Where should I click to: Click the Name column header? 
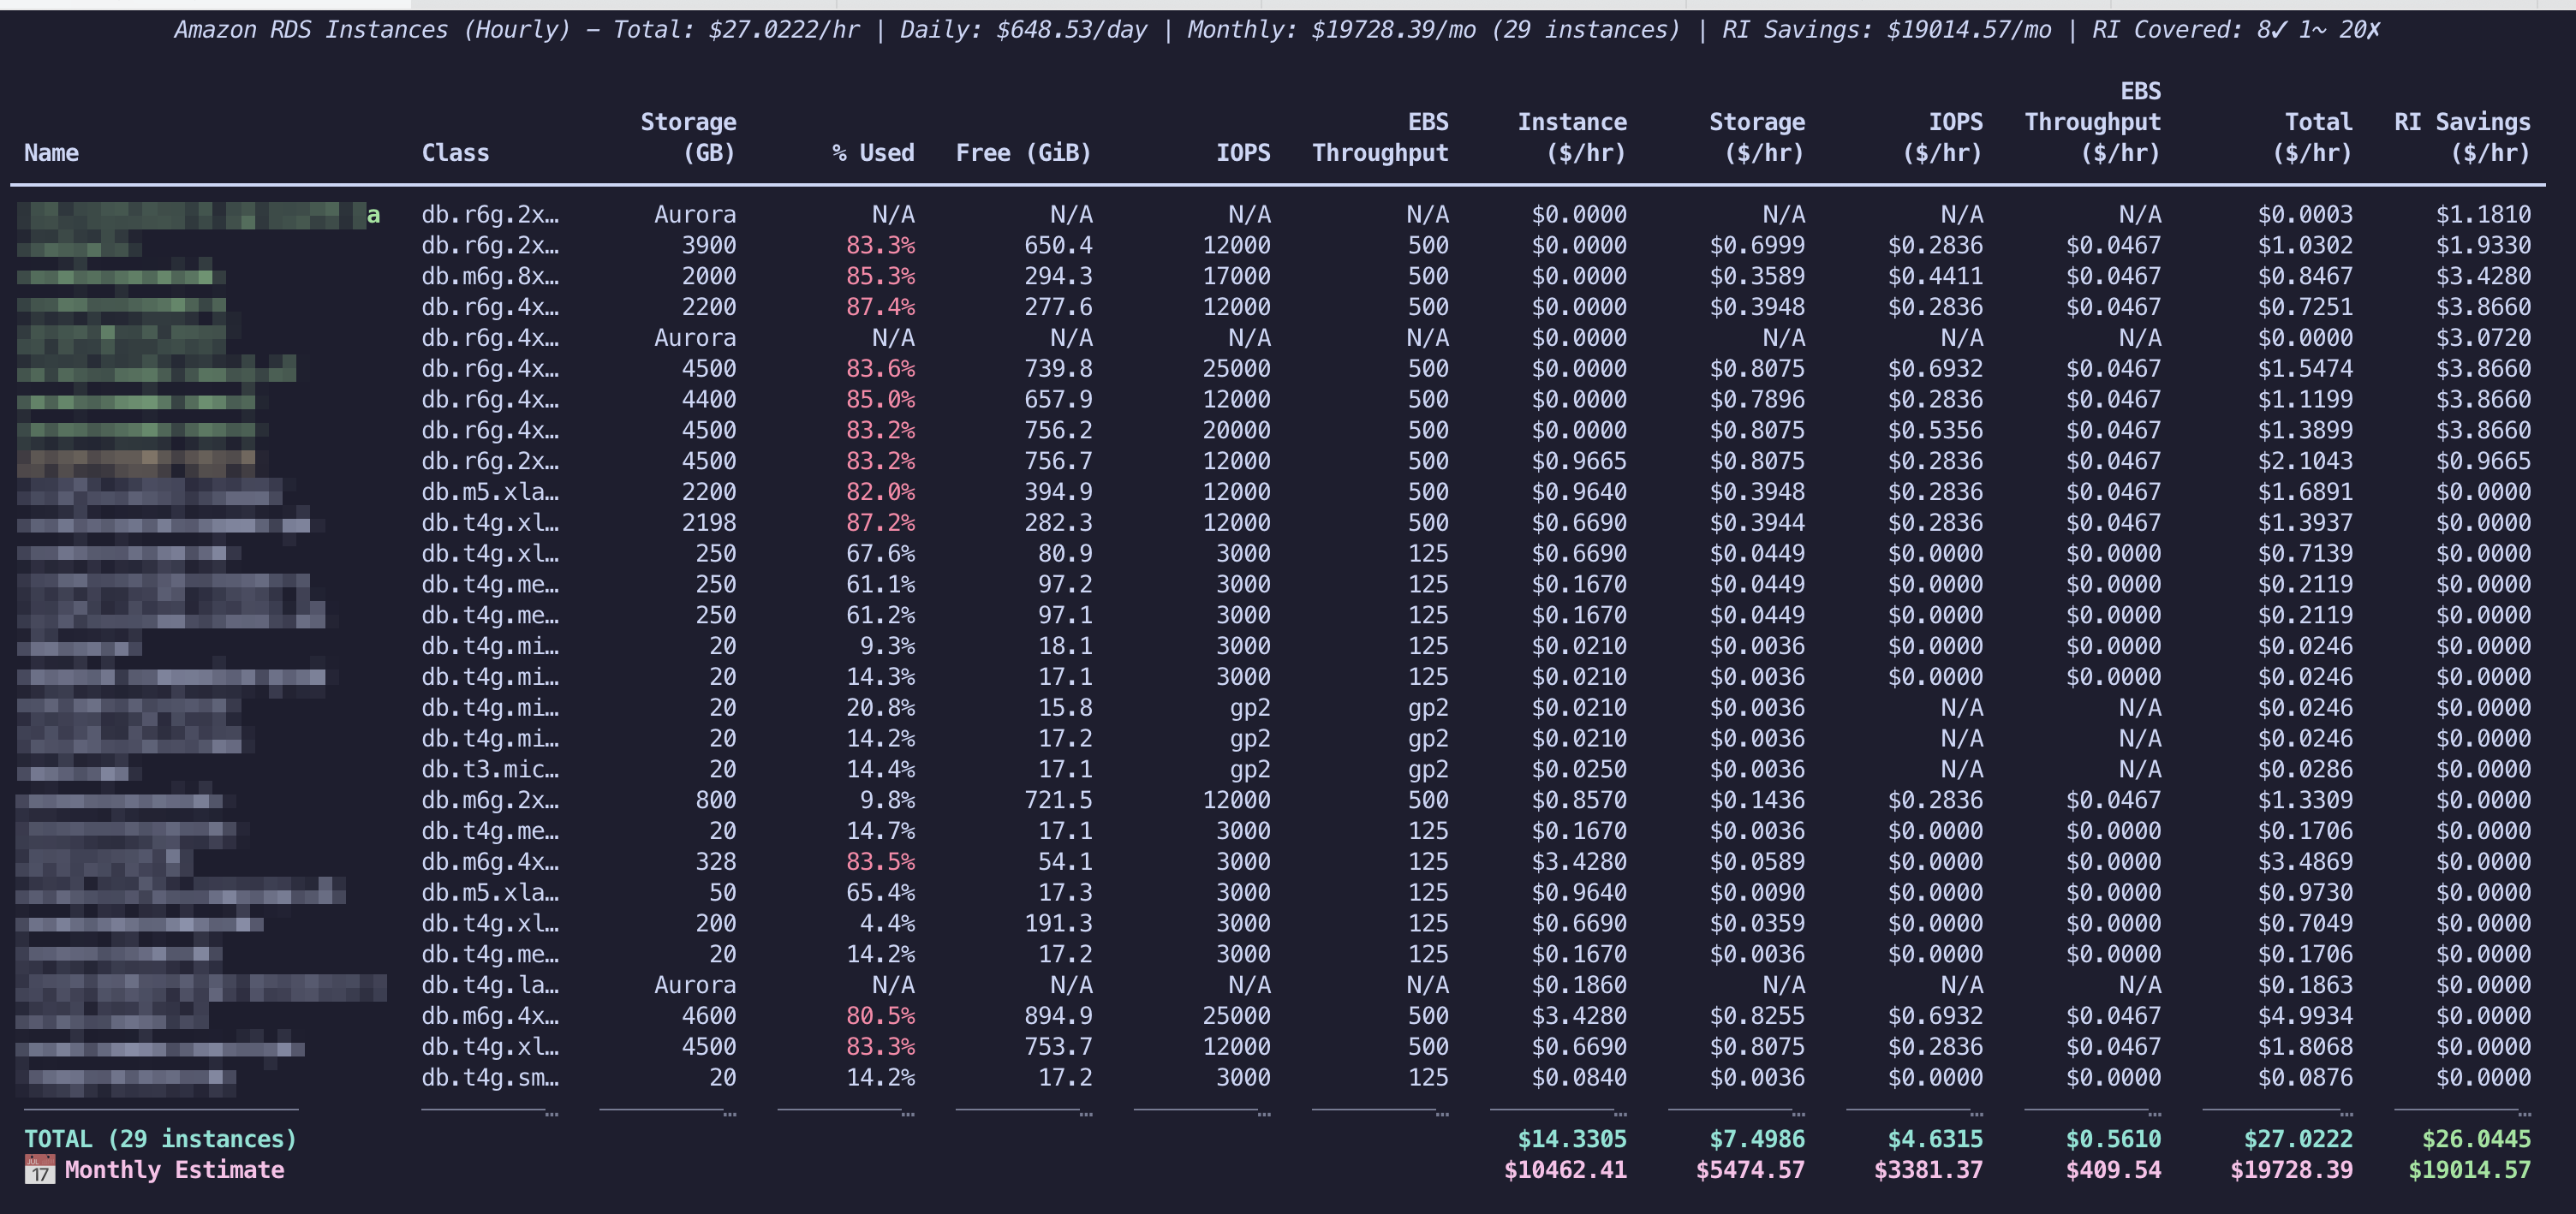tap(51, 153)
